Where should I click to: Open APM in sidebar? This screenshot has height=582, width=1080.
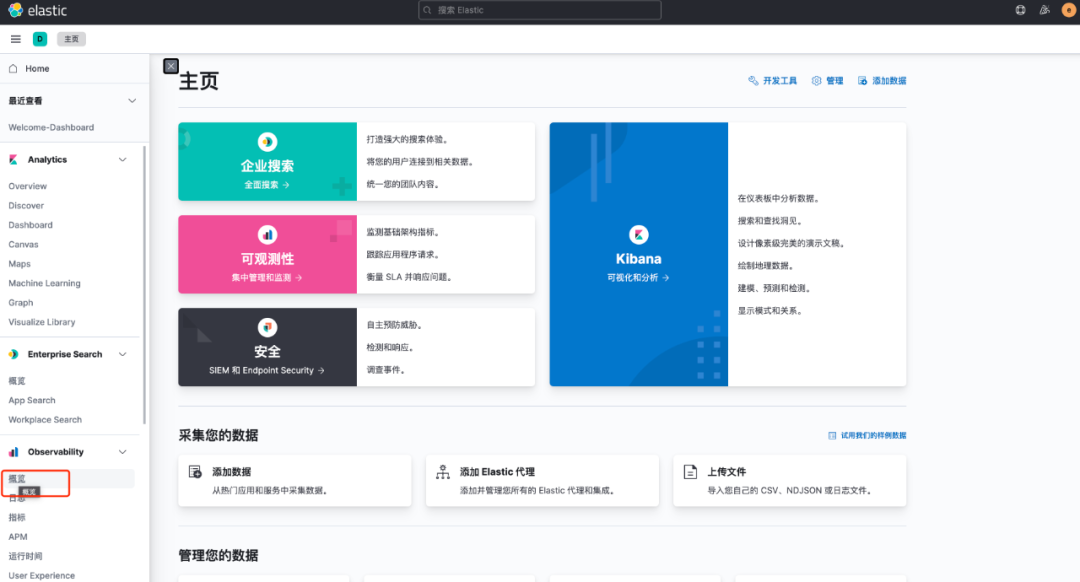[x=18, y=537]
